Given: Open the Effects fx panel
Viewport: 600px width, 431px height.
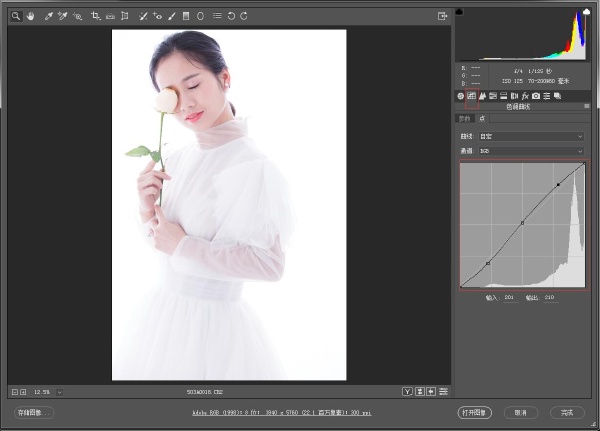Looking at the screenshot, I should click(525, 96).
